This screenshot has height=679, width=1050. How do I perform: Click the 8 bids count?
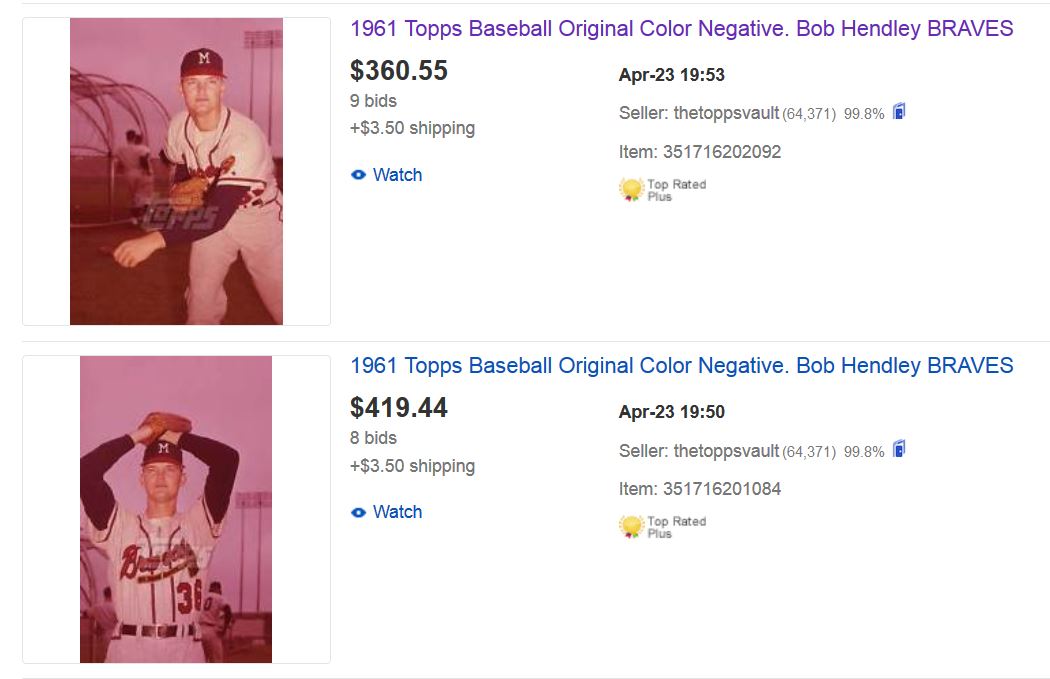tap(373, 438)
